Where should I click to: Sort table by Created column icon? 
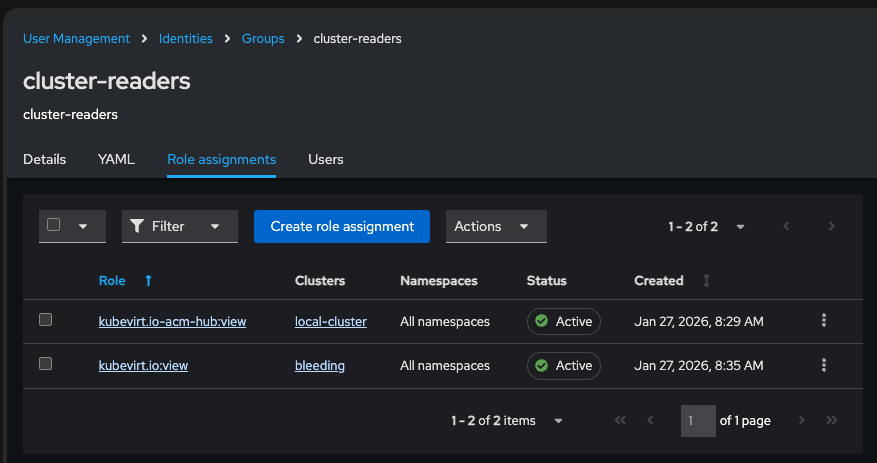point(707,281)
